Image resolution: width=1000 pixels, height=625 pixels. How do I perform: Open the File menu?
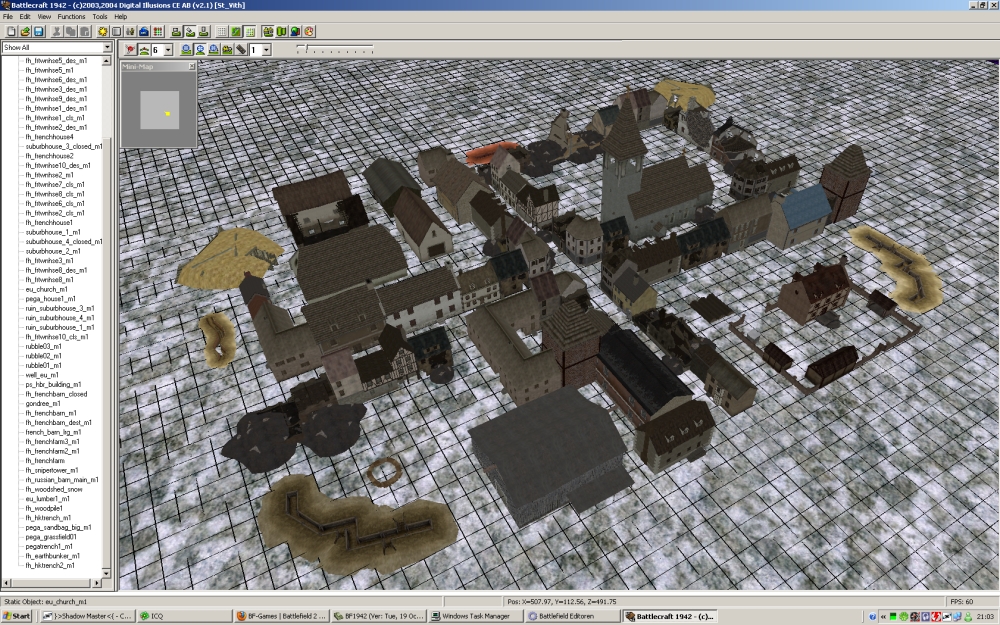click(8, 17)
